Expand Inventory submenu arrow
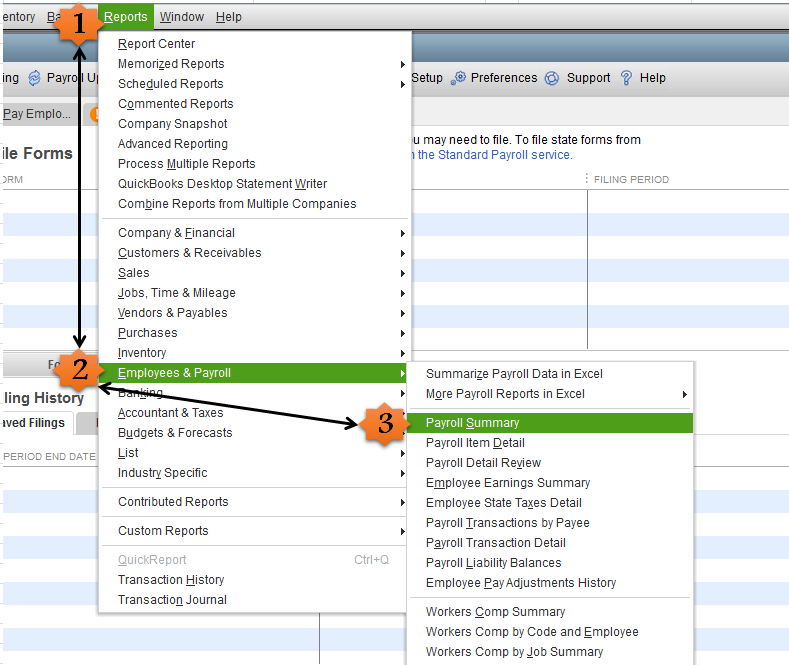 click(x=403, y=353)
